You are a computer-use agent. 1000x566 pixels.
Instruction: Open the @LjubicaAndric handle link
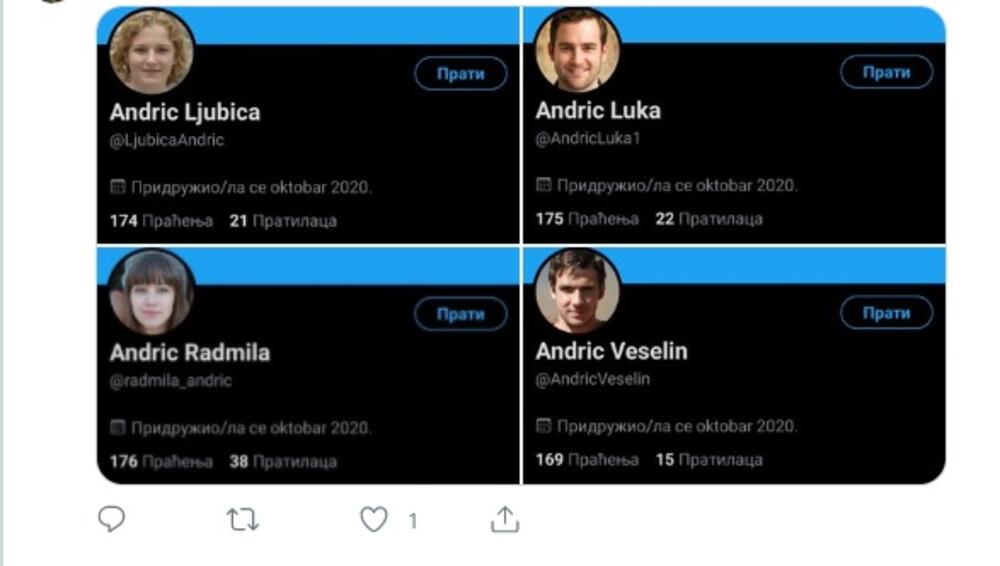point(167,140)
